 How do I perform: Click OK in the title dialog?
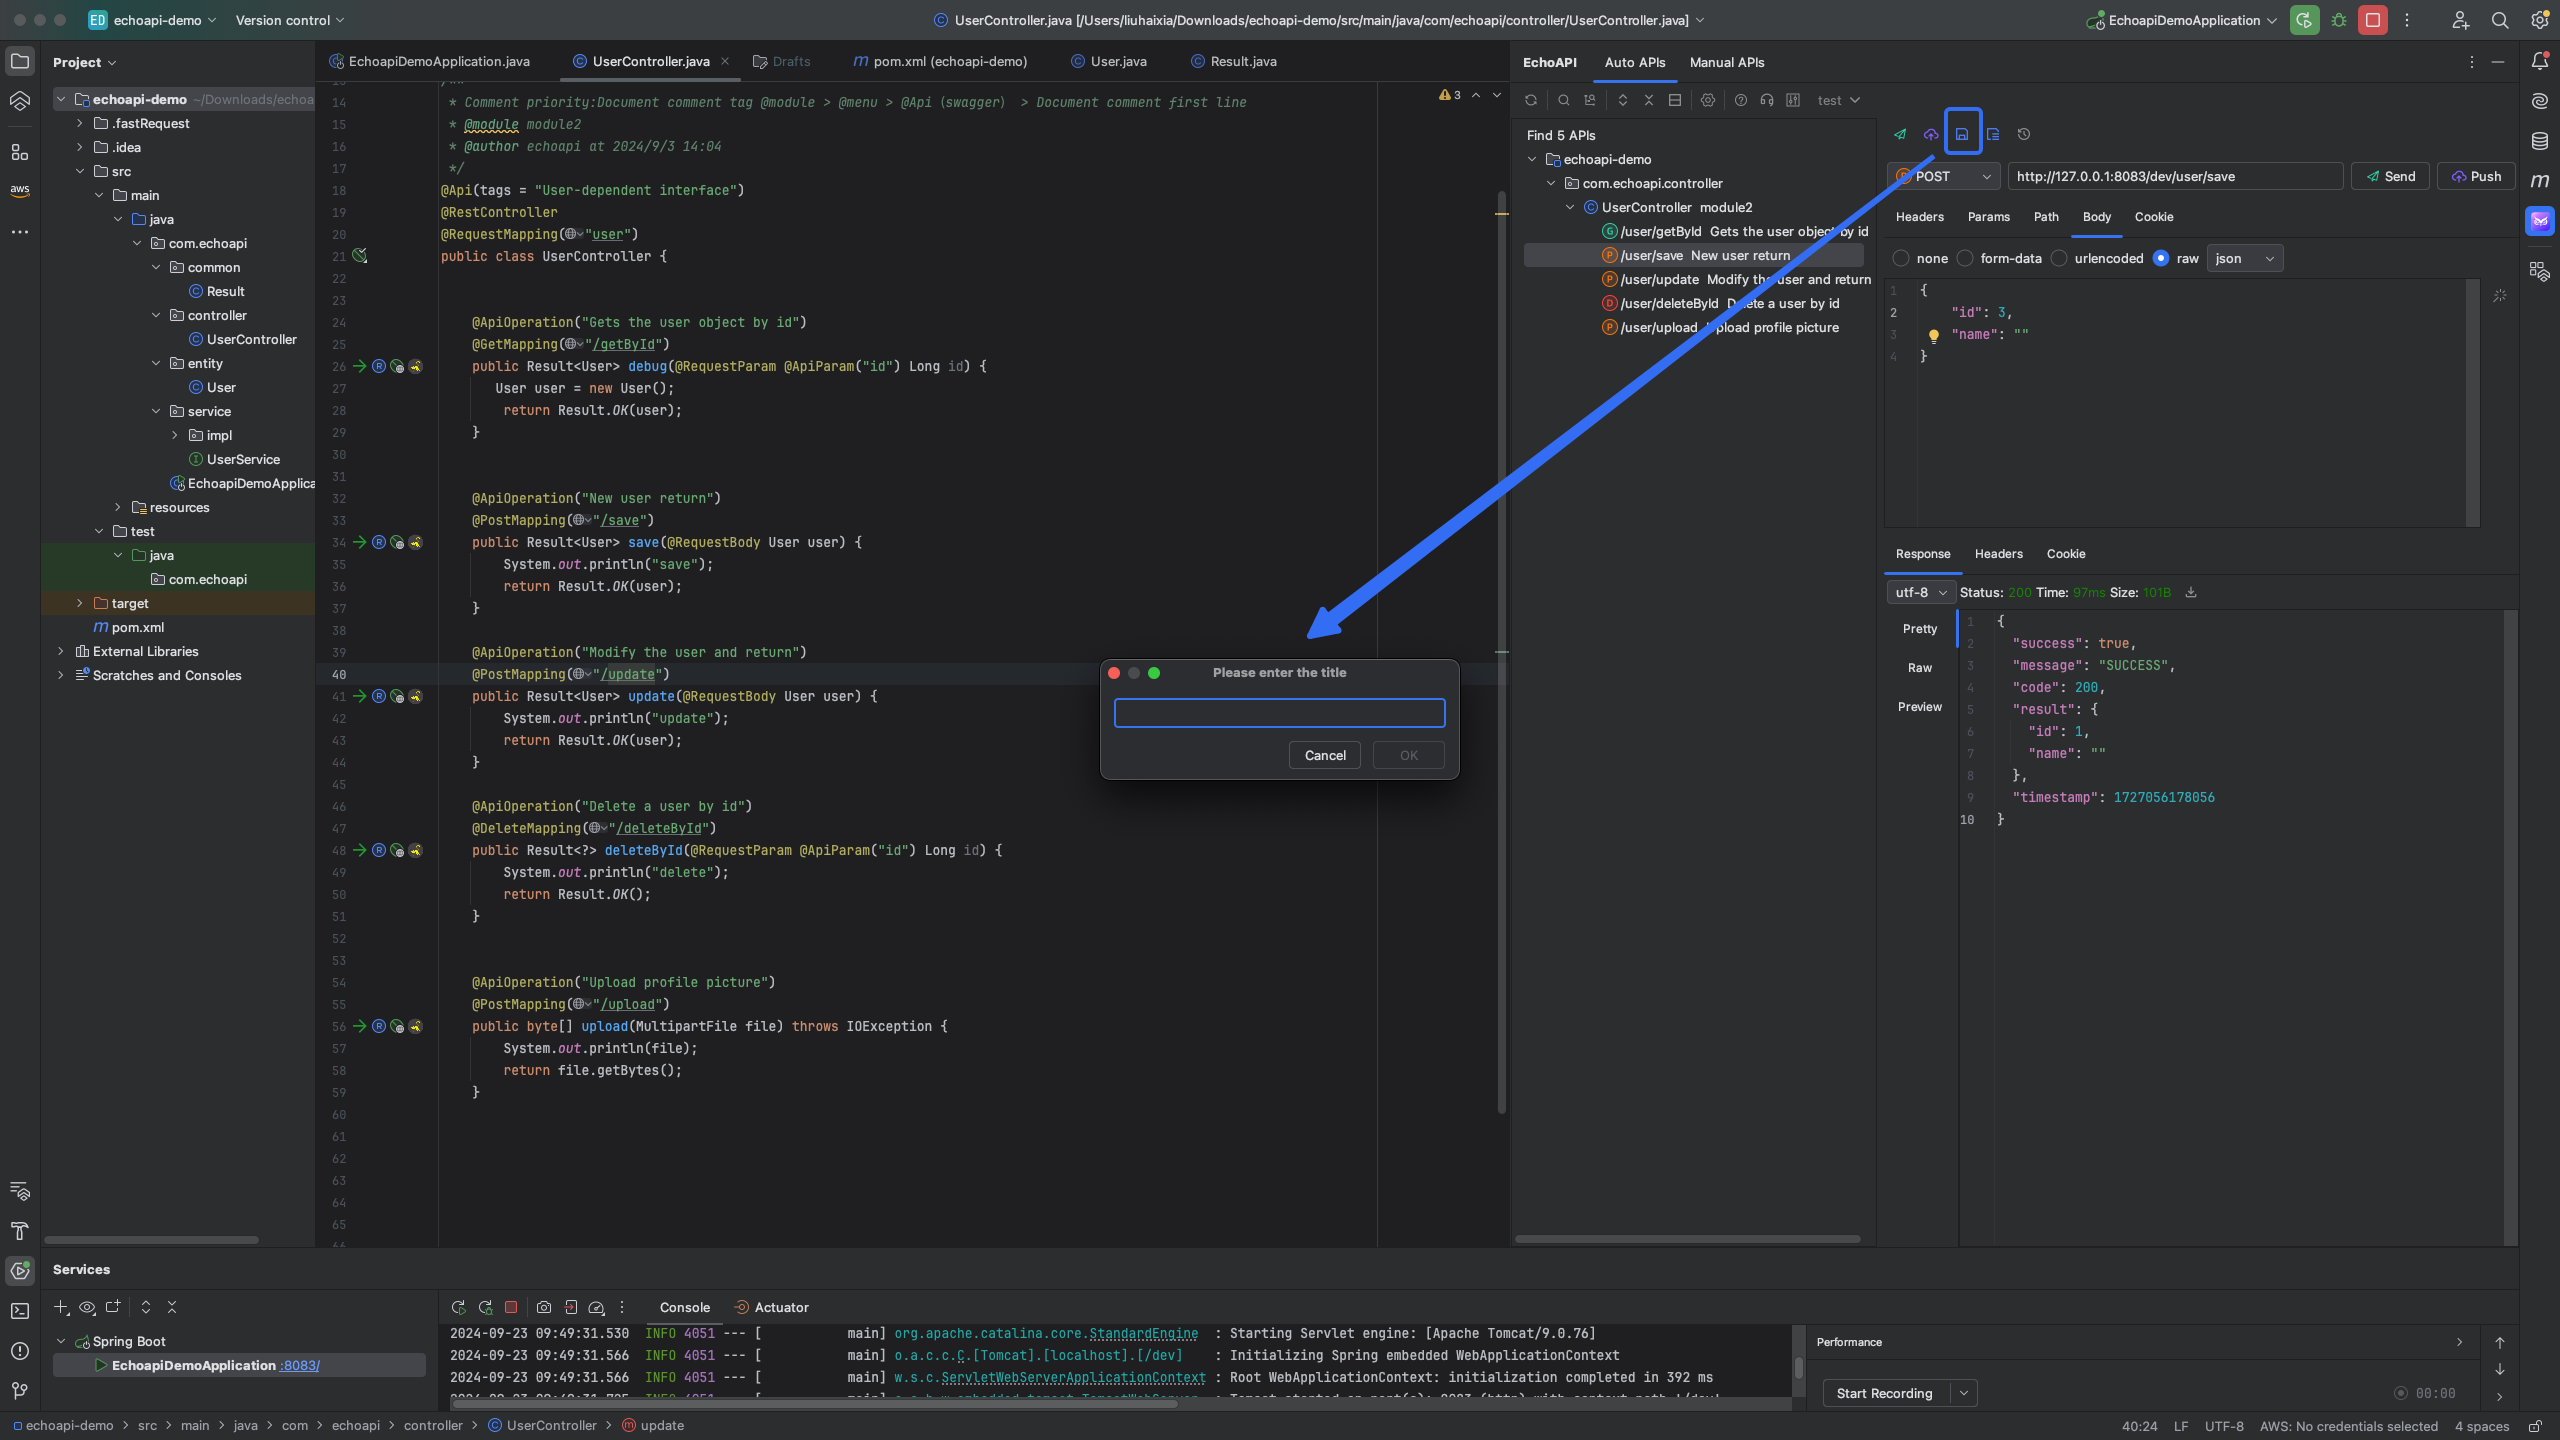(x=1409, y=755)
